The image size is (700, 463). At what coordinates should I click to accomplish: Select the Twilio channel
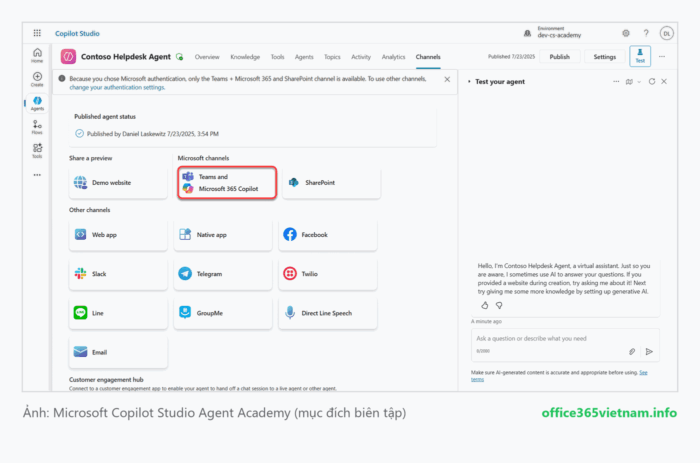pos(328,274)
